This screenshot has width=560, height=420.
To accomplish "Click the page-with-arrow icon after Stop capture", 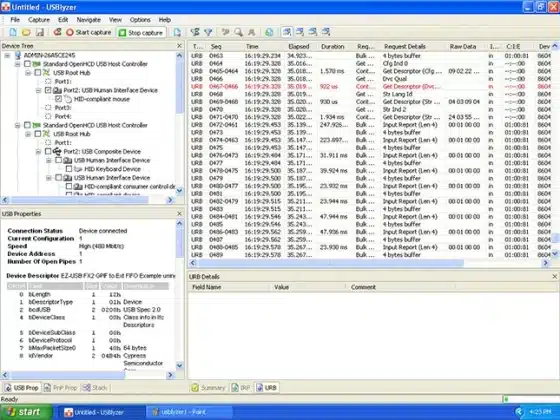I will (x=177, y=32).
